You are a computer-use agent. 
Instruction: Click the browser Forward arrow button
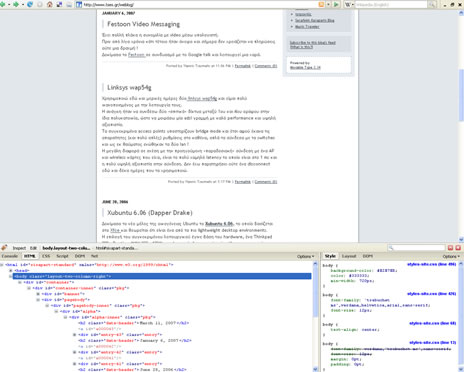pos(16,4)
